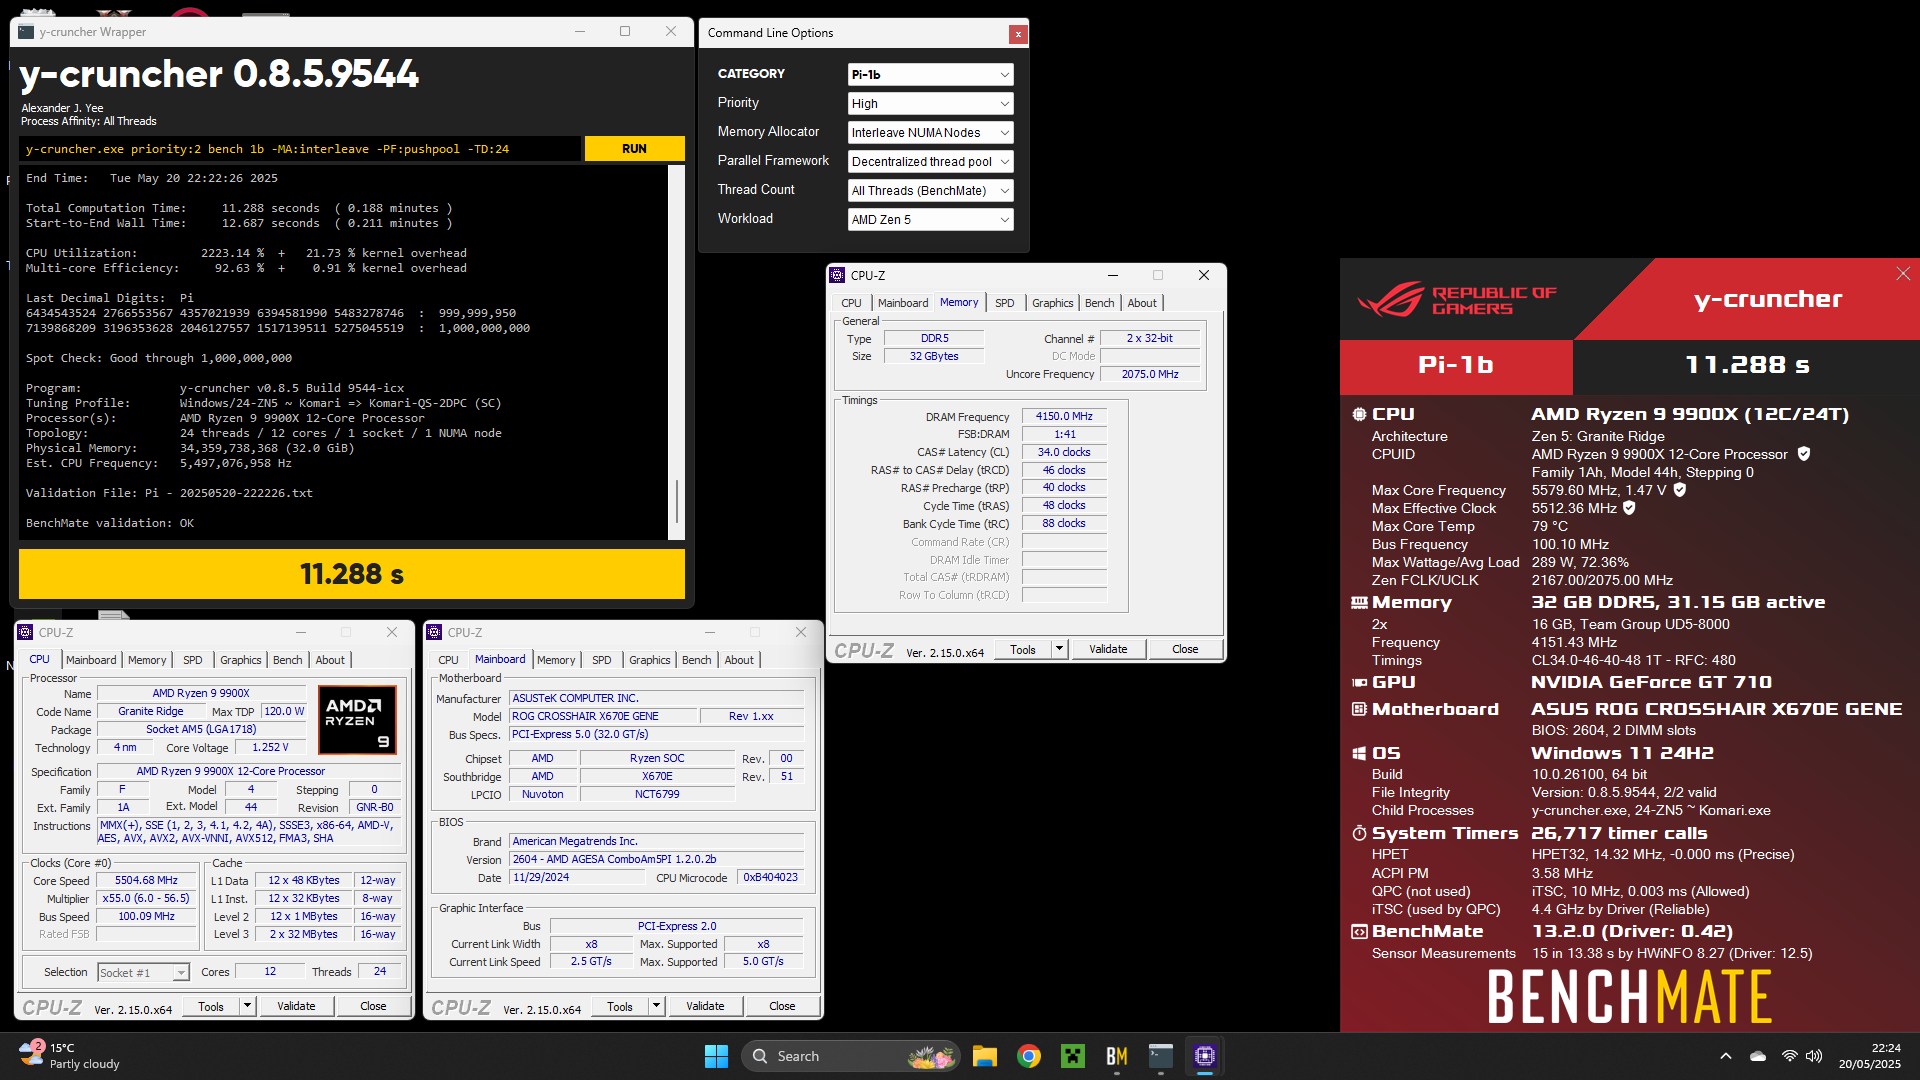Click the Windows OS icon in BenchMate panel
This screenshot has height=1080, width=1920.
coord(1359,753)
